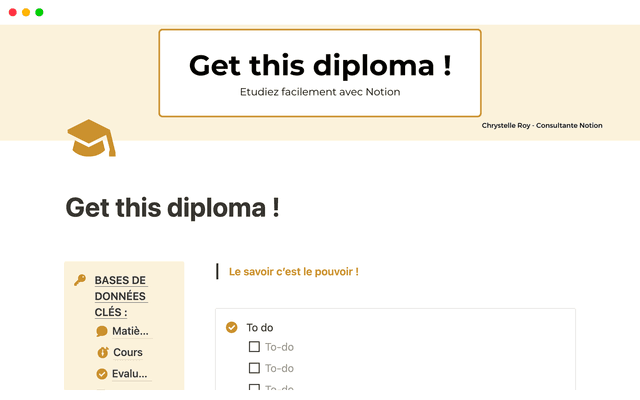This screenshot has height=400, width=640.
Task: Check the first To-do checkbox
Action: coord(254,348)
